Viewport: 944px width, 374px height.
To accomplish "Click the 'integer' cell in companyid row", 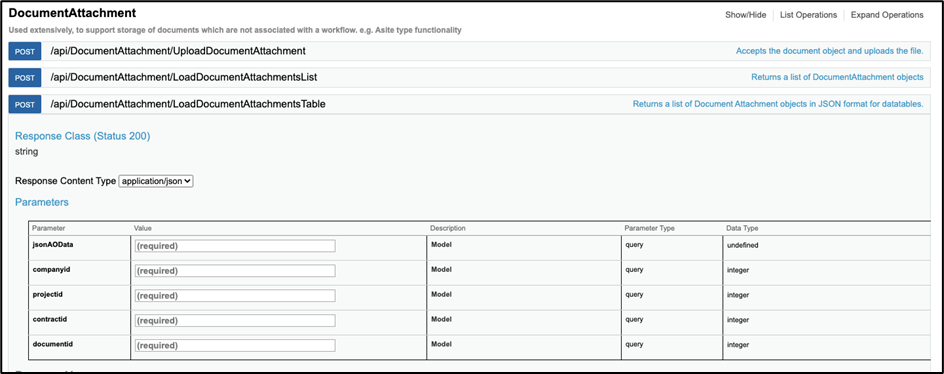I will (738, 270).
